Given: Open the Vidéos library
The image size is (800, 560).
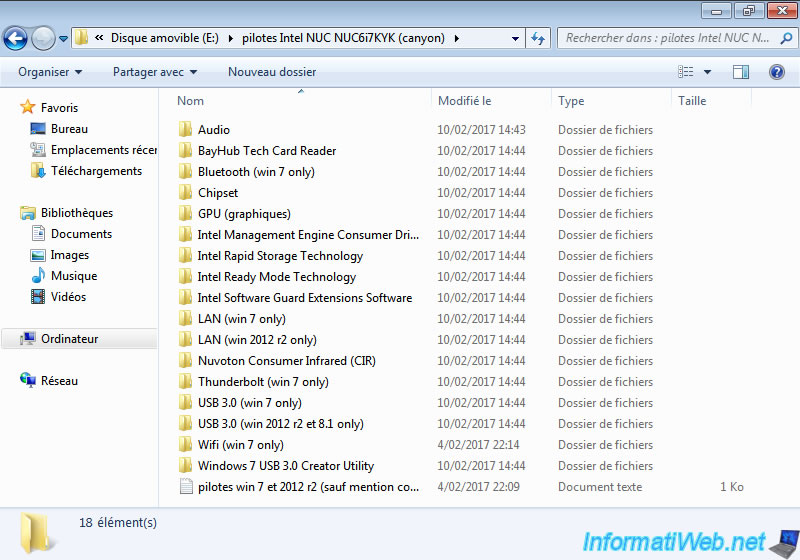Looking at the screenshot, I should [x=58, y=297].
